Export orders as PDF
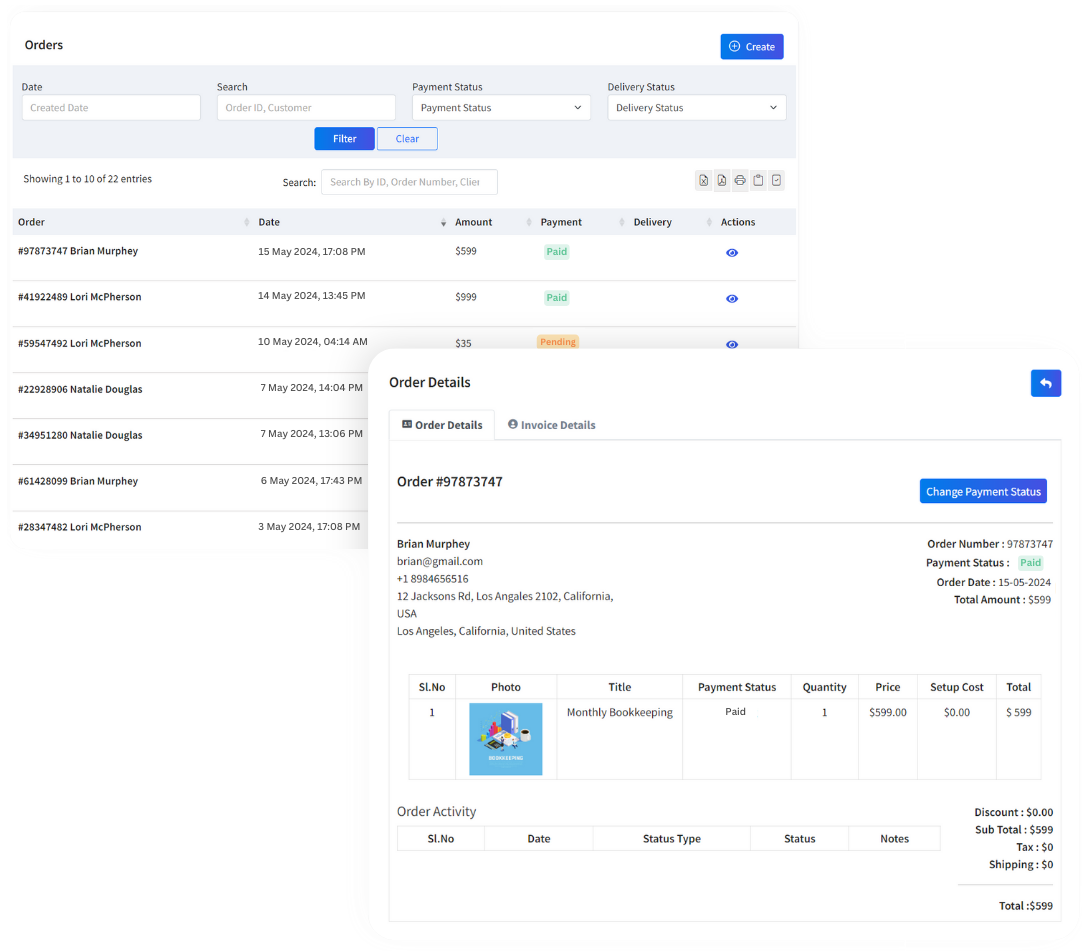The width and height of the screenshot is (1089, 951). [722, 181]
